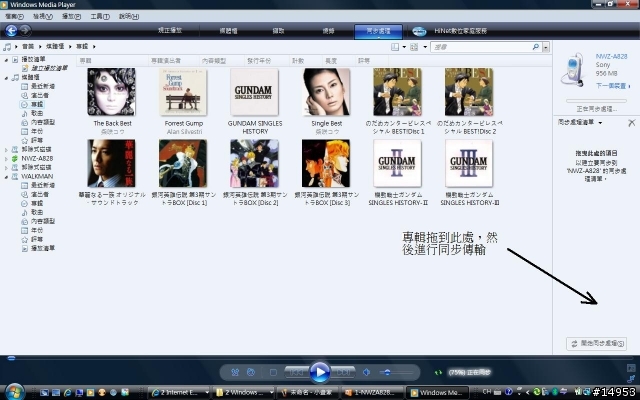Click the Sony NWZ-A828 device picture
The height and width of the screenshot is (400, 640).
pos(575,69)
